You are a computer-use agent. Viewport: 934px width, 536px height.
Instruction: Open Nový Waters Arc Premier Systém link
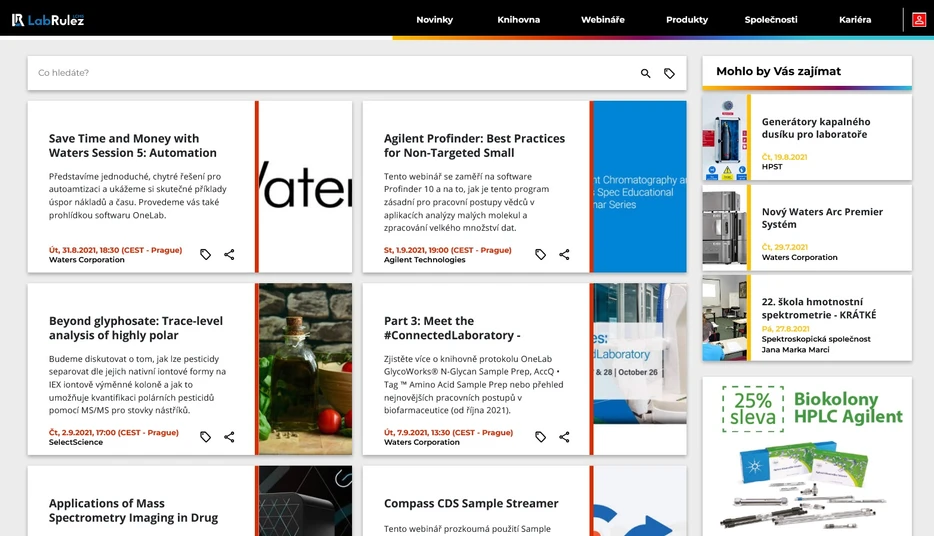point(822,218)
